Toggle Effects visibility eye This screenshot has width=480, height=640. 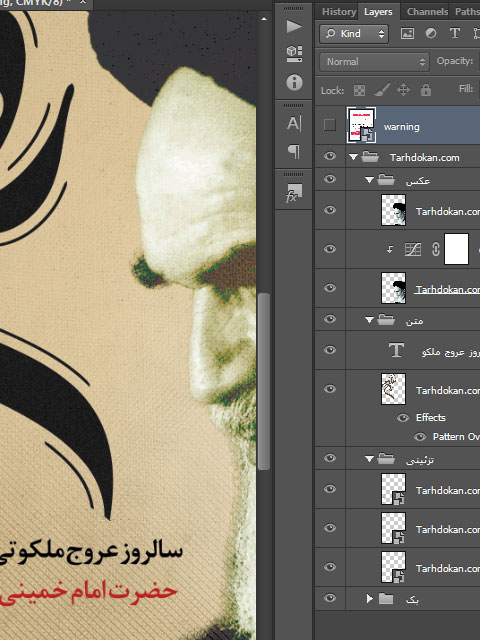[x=403, y=418]
